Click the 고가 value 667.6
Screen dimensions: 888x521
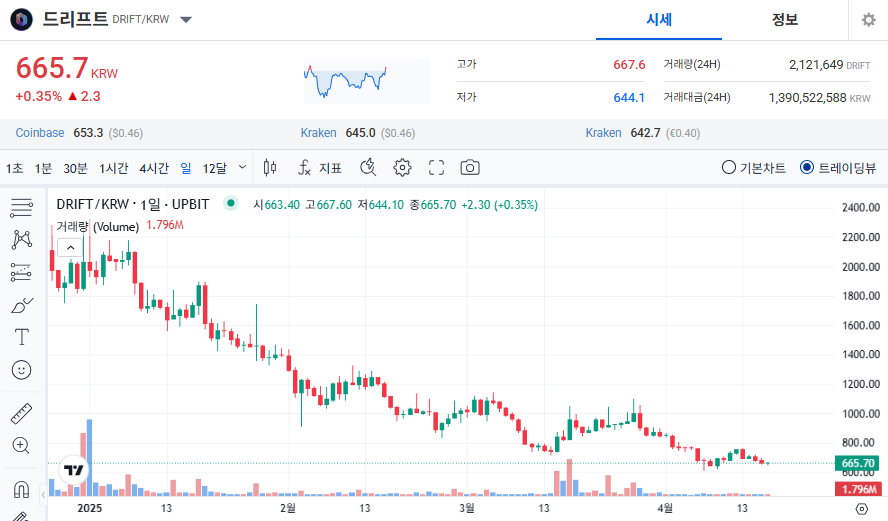tap(629, 65)
